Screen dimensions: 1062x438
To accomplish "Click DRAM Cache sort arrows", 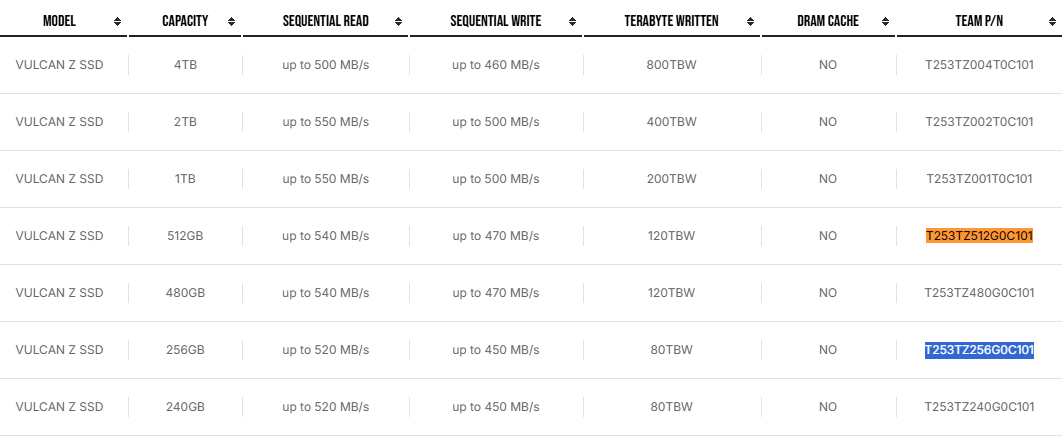I will (x=885, y=22).
